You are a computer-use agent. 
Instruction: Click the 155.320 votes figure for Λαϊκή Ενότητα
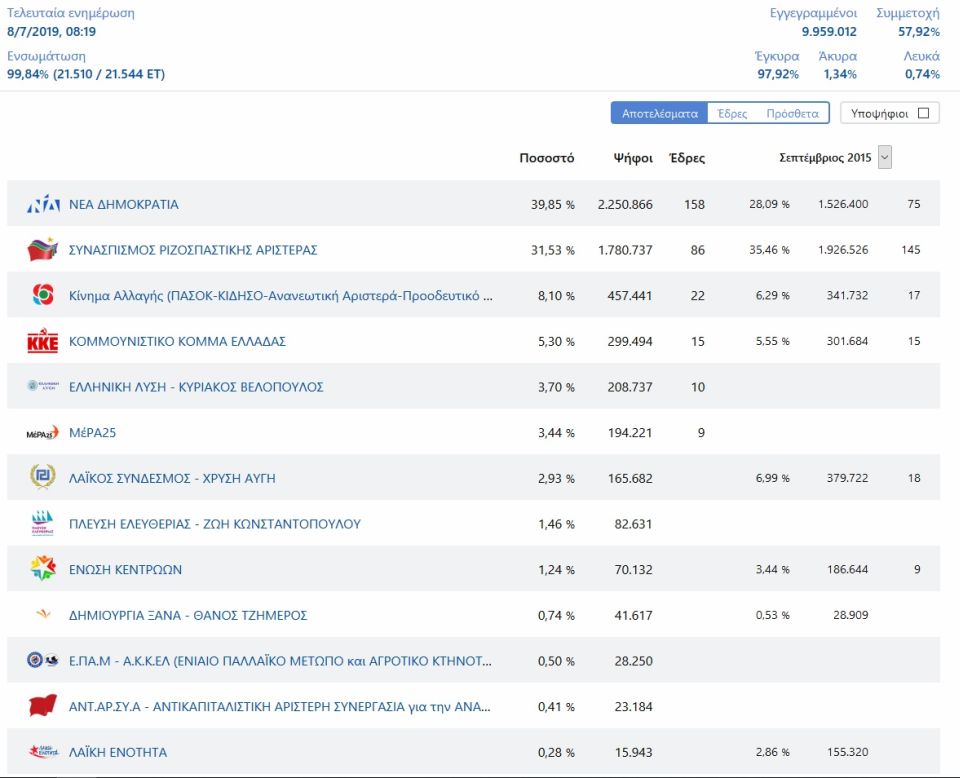pyautogui.click(x=847, y=752)
